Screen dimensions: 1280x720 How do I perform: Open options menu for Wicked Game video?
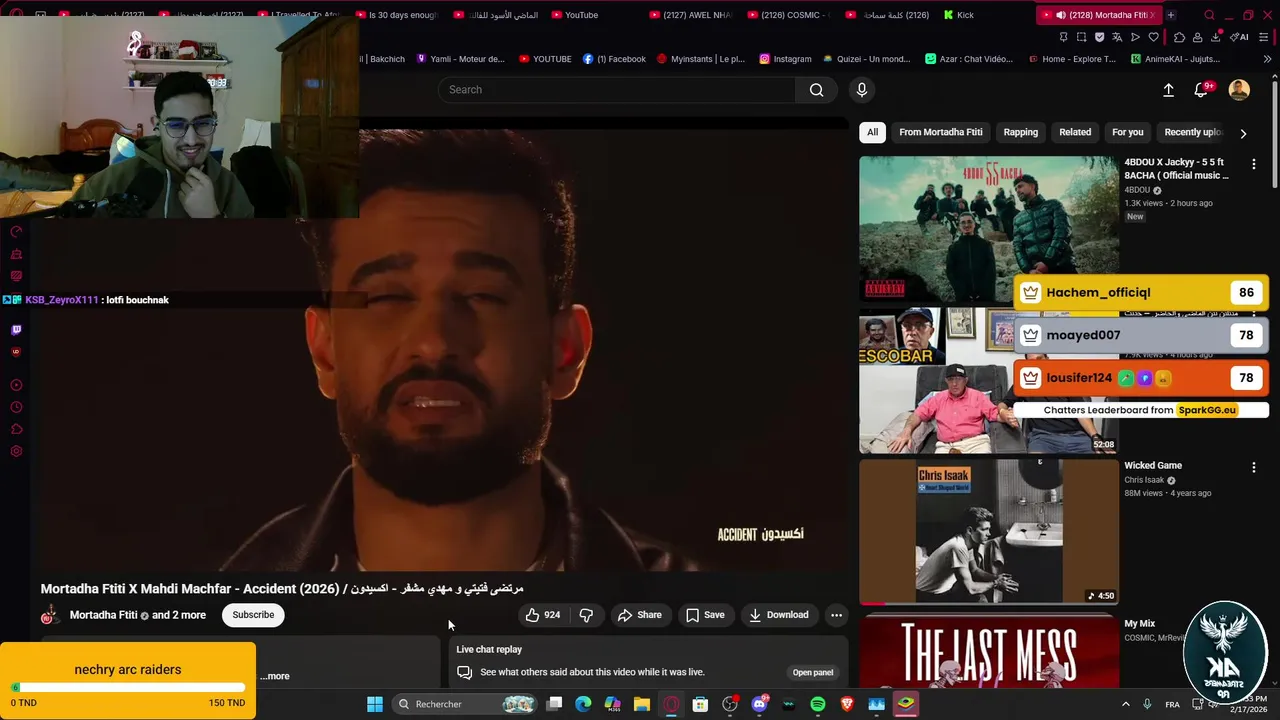[x=1254, y=467]
